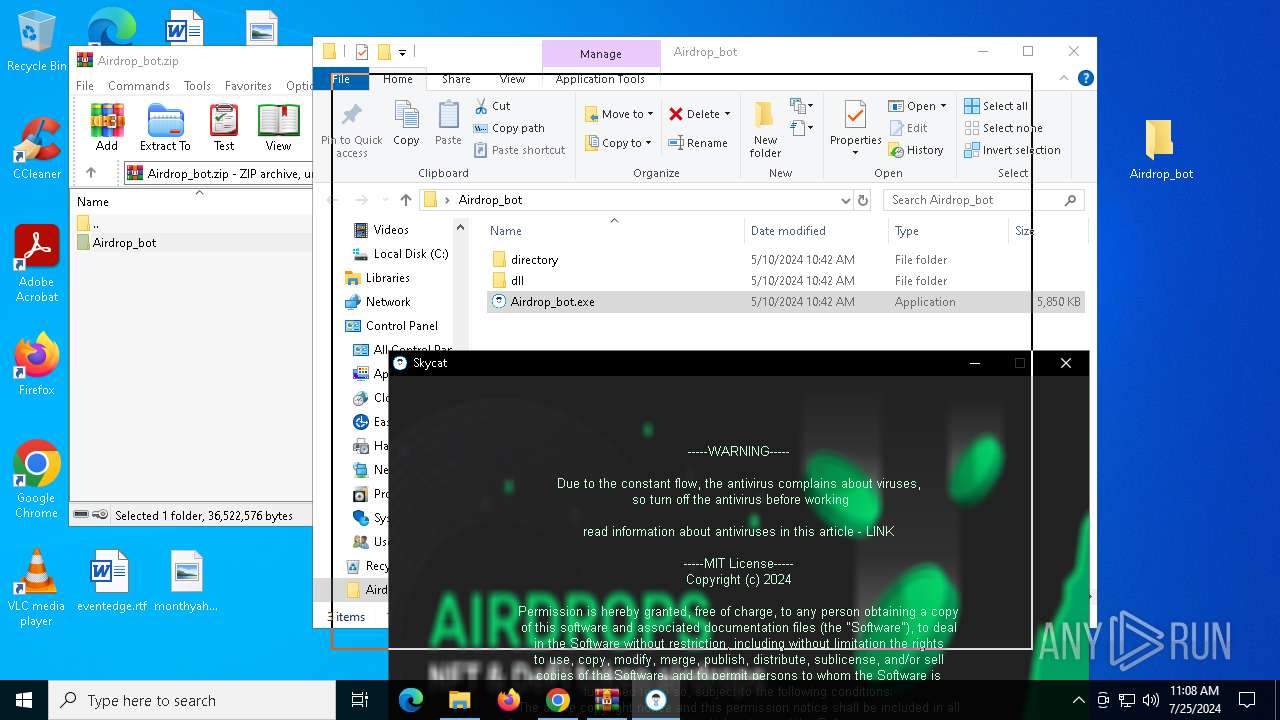The image size is (1280, 720).
Task: Open the Favorites menu in WinRAR
Action: [248, 86]
